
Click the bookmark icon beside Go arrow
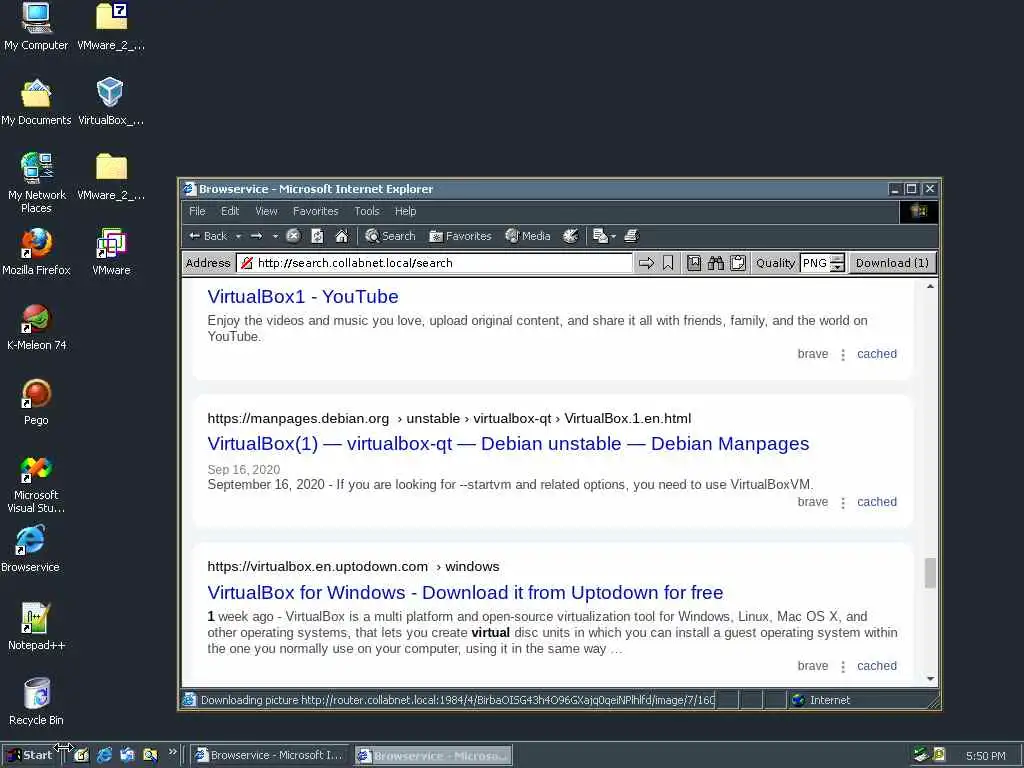point(668,263)
